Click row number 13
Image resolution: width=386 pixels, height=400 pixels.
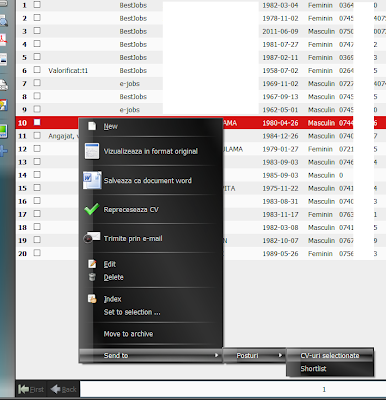pos(22,162)
